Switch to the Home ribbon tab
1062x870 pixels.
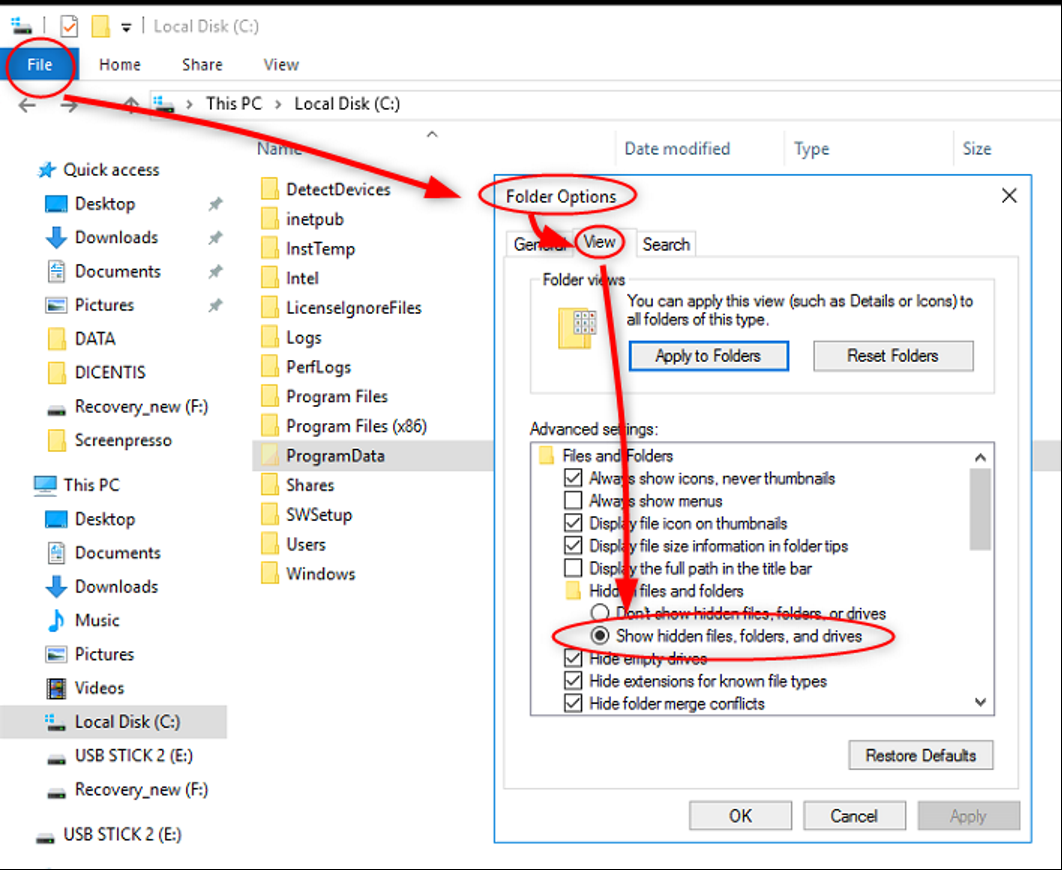(x=120, y=64)
